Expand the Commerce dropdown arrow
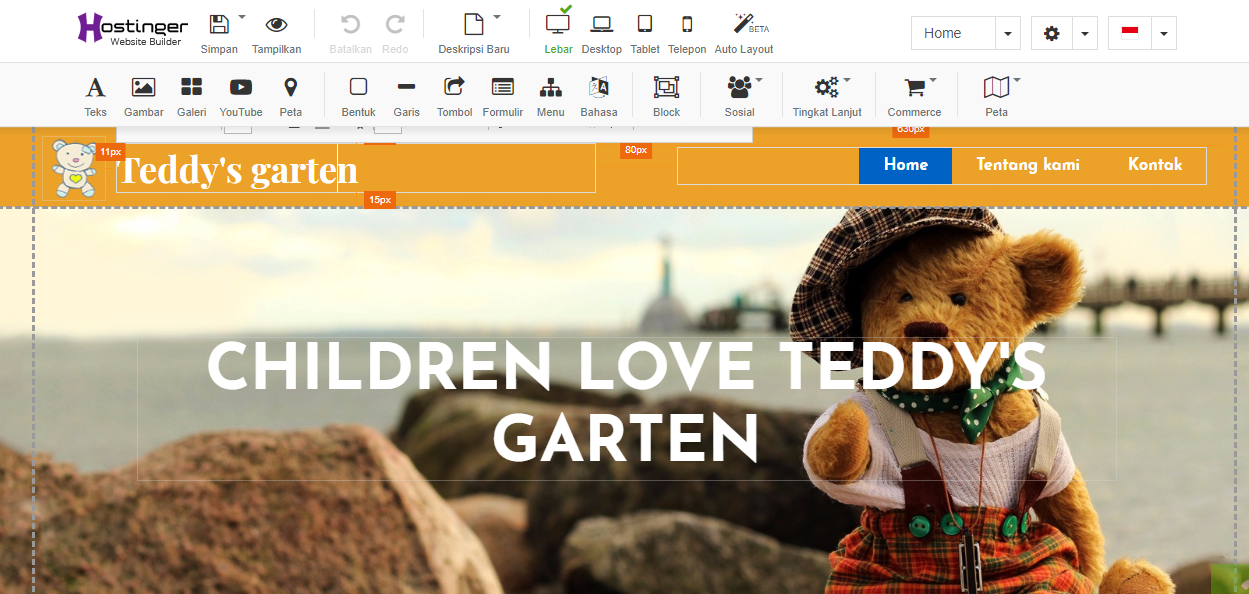Viewport: 1249px width, 594px height. pos(933,79)
